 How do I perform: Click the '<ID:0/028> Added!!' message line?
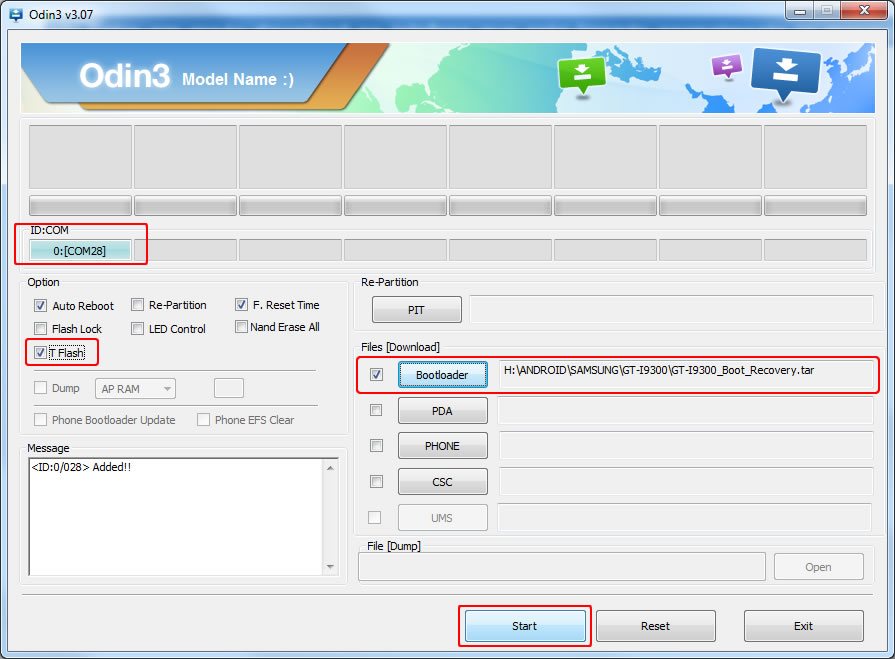click(81, 467)
